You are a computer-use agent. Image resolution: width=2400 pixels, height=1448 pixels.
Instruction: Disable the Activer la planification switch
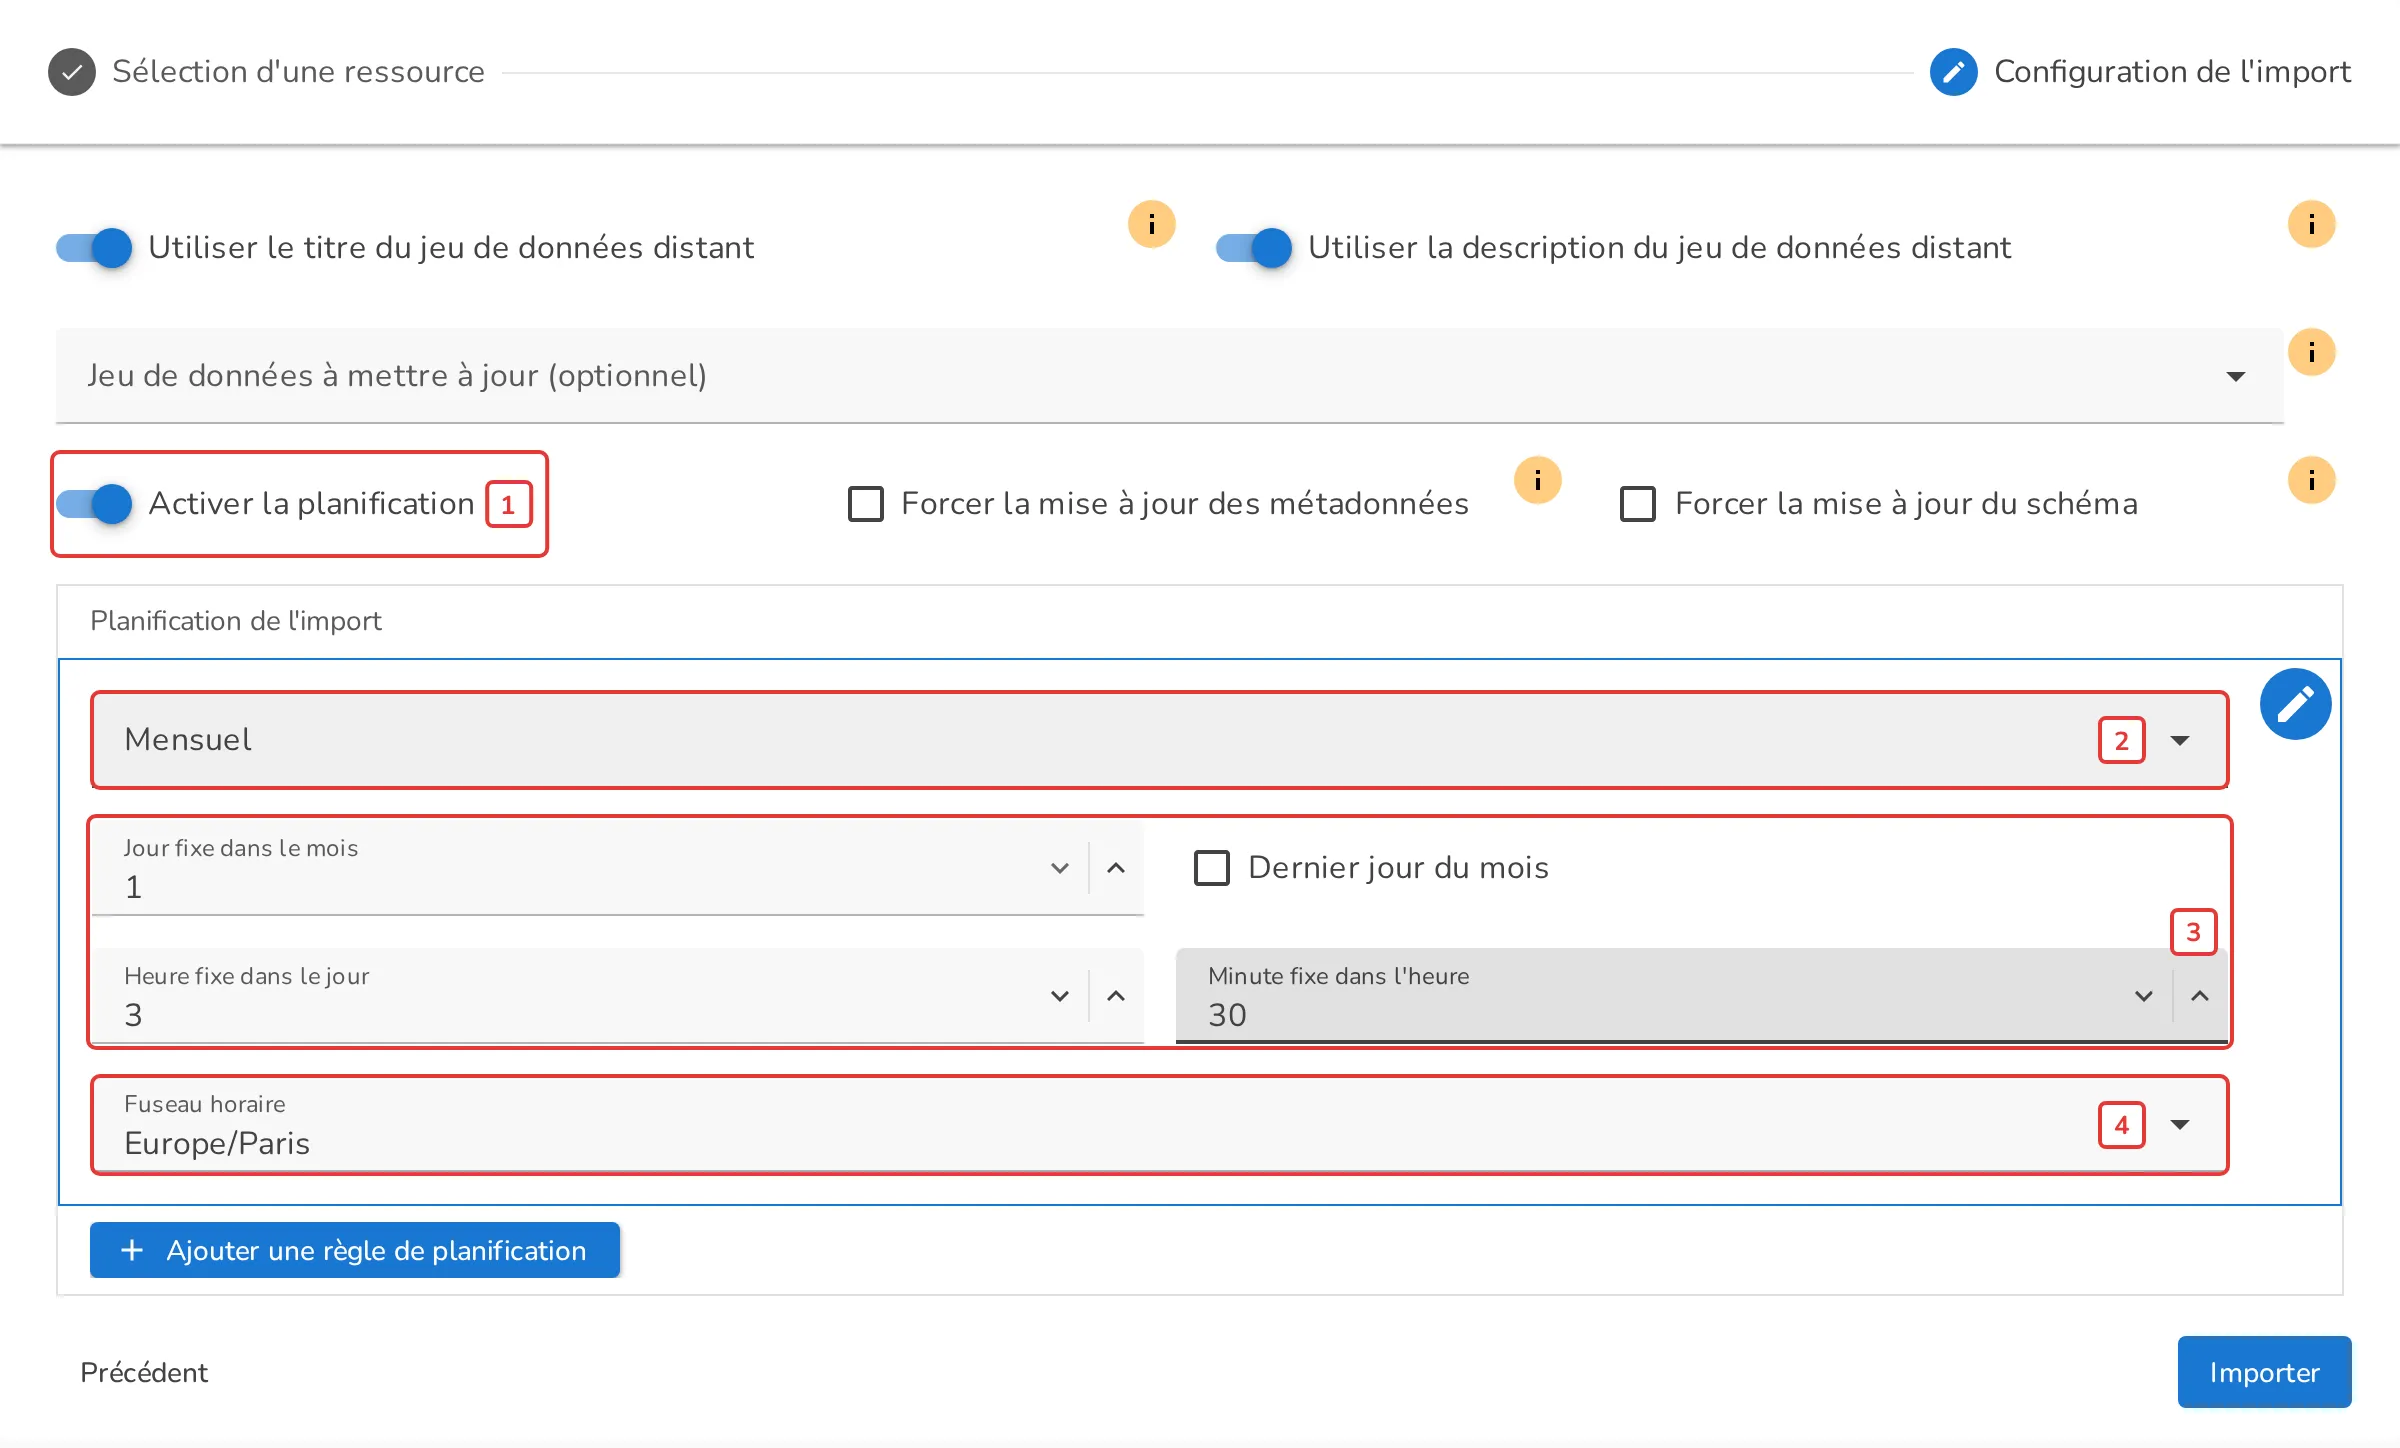tap(94, 503)
